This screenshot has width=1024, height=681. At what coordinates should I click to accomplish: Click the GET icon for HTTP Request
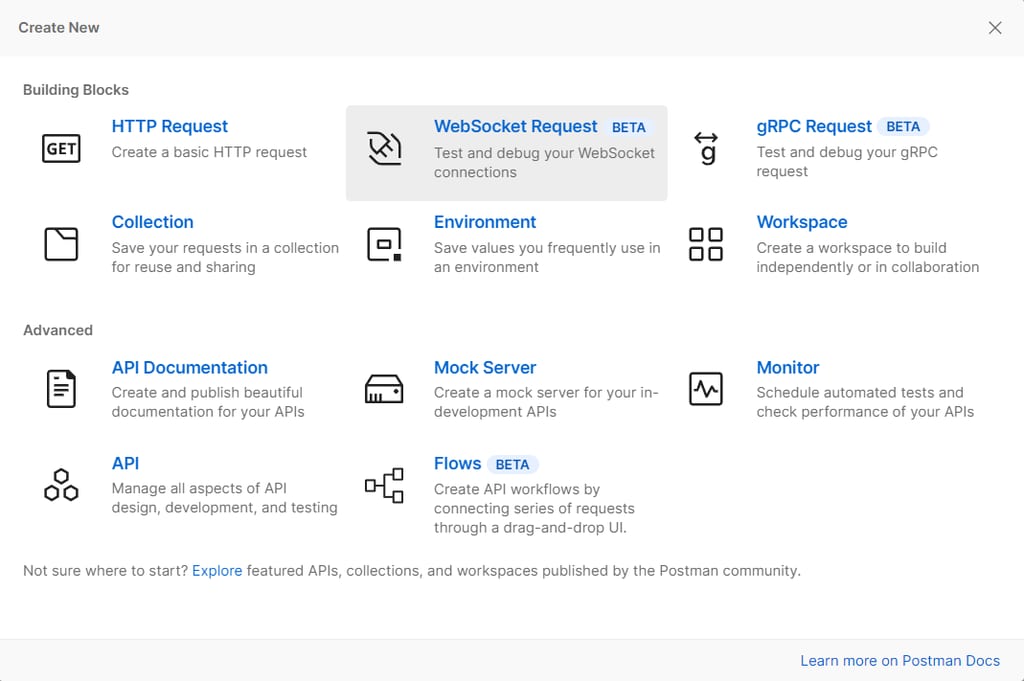coord(61,148)
